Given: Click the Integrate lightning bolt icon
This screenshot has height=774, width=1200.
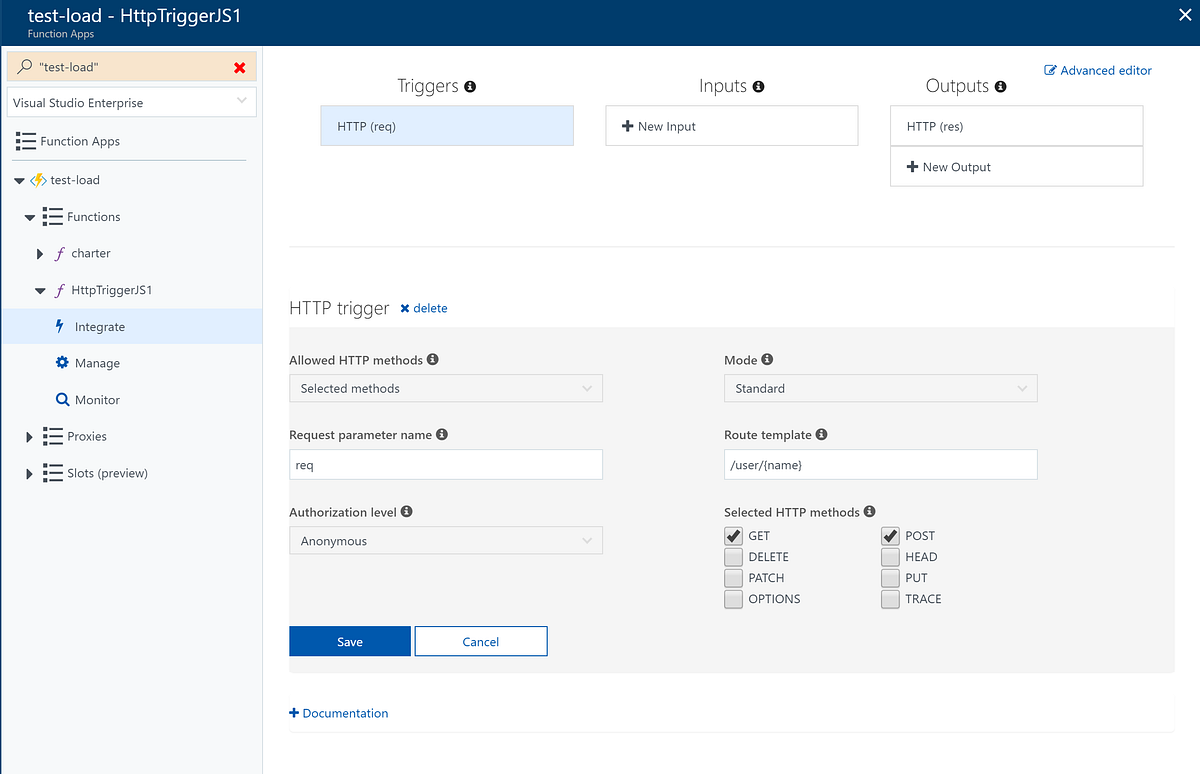Looking at the screenshot, I should tap(61, 327).
